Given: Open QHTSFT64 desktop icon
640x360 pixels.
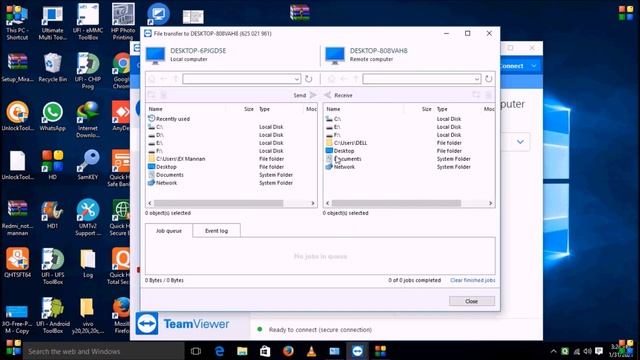Looking at the screenshot, I should (x=18, y=263).
